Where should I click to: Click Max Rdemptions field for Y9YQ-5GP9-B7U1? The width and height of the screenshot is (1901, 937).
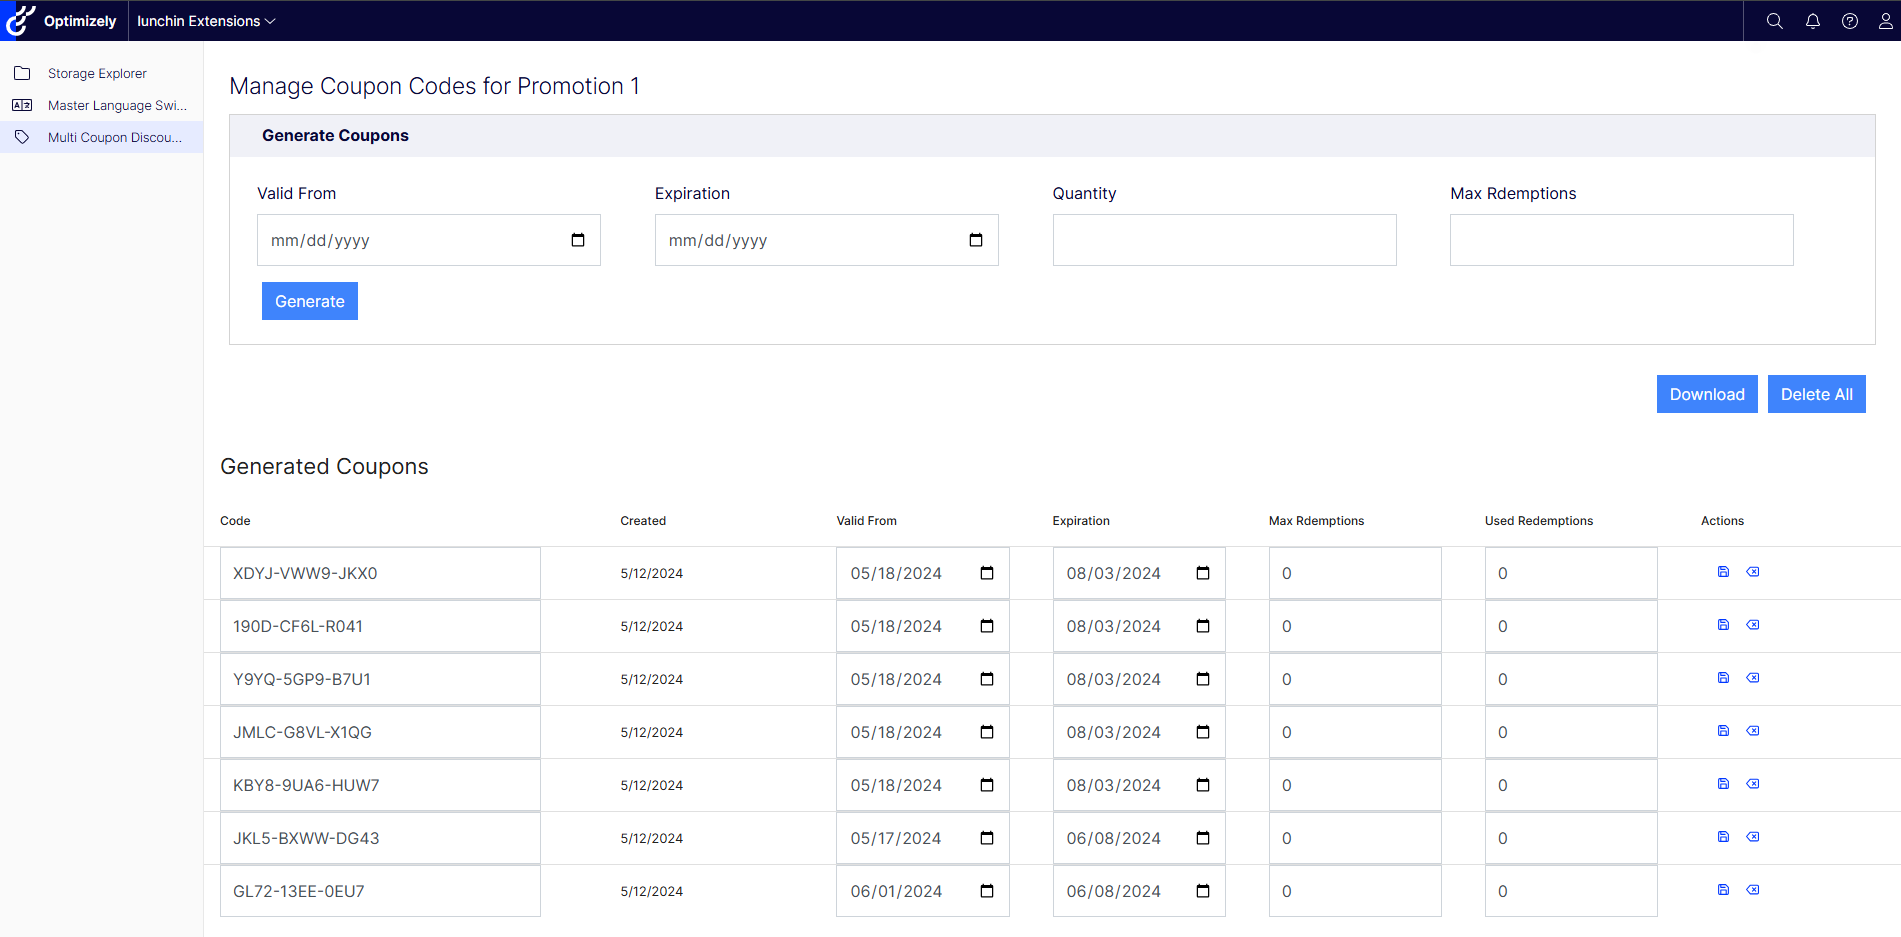(x=1354, y=679)
